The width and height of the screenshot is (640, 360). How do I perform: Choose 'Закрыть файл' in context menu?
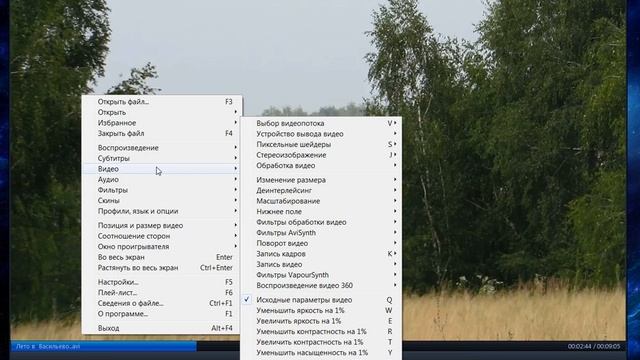pos(162,133)
